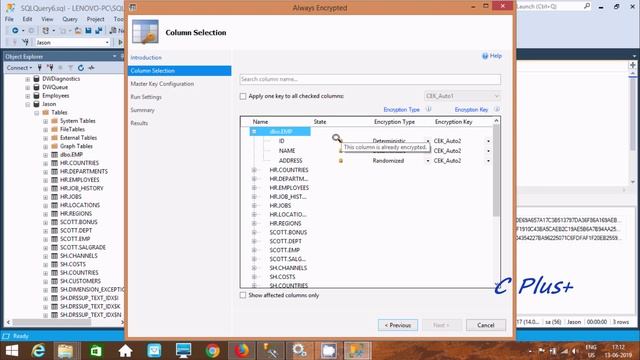Select HR.EMPLOYEES table in Object Explorer
This screenshot has height=360, width=640.
79,180
